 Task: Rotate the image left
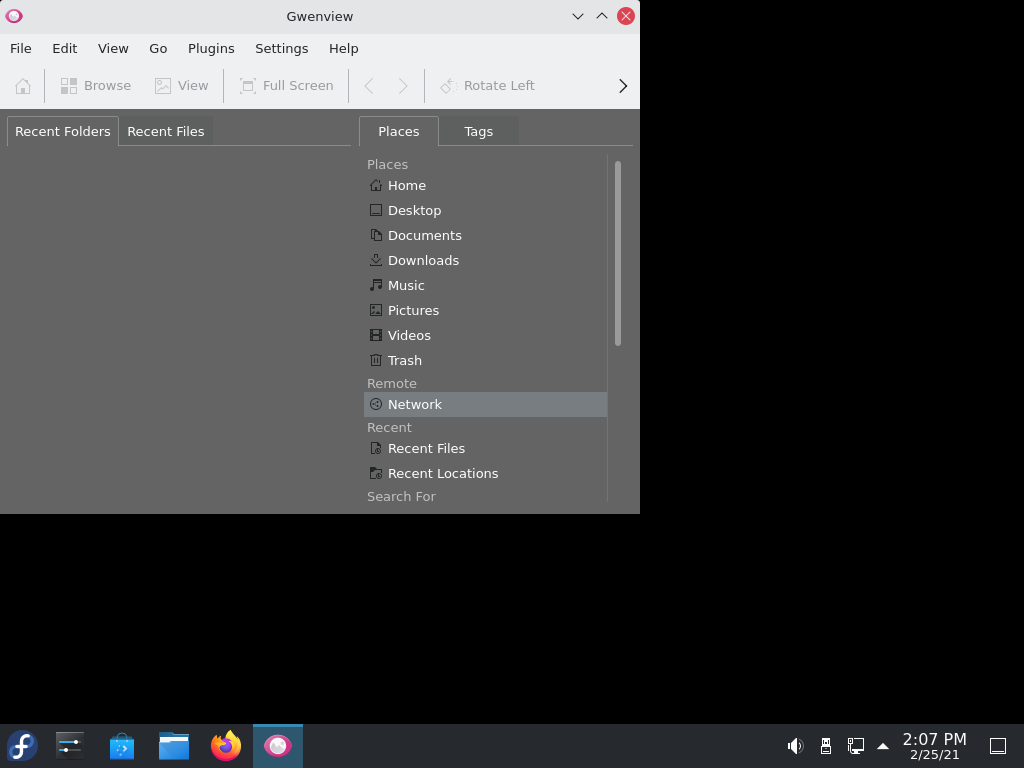tap(487, 86)
